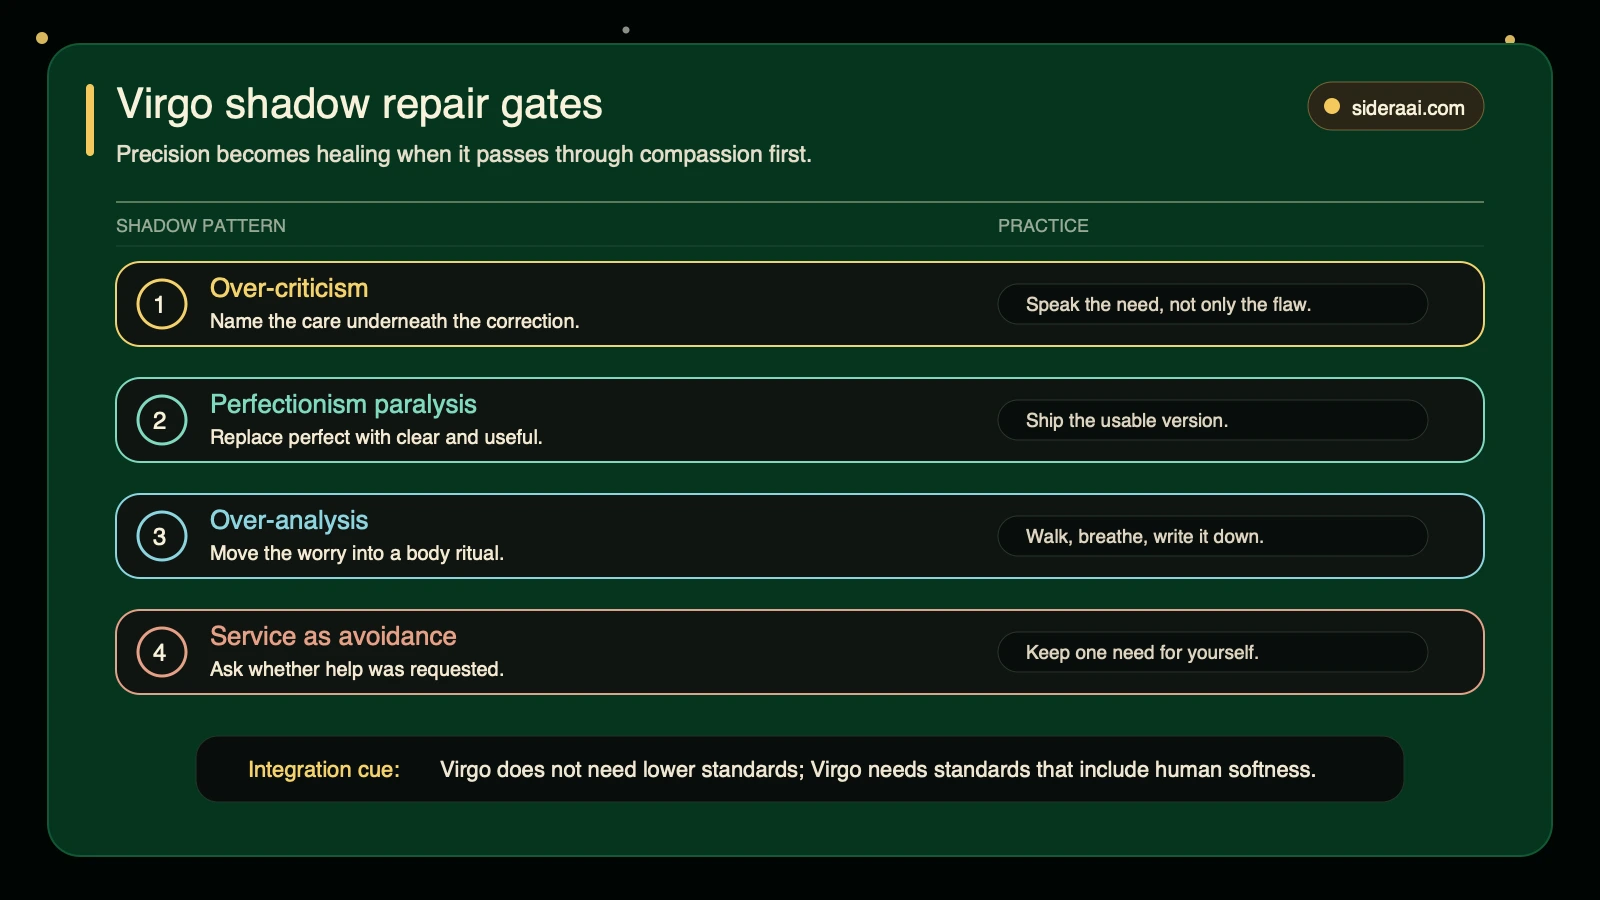Click 'Name the care underneath the correction' text
Screen dimensions: 1600x900
[395, 321]
